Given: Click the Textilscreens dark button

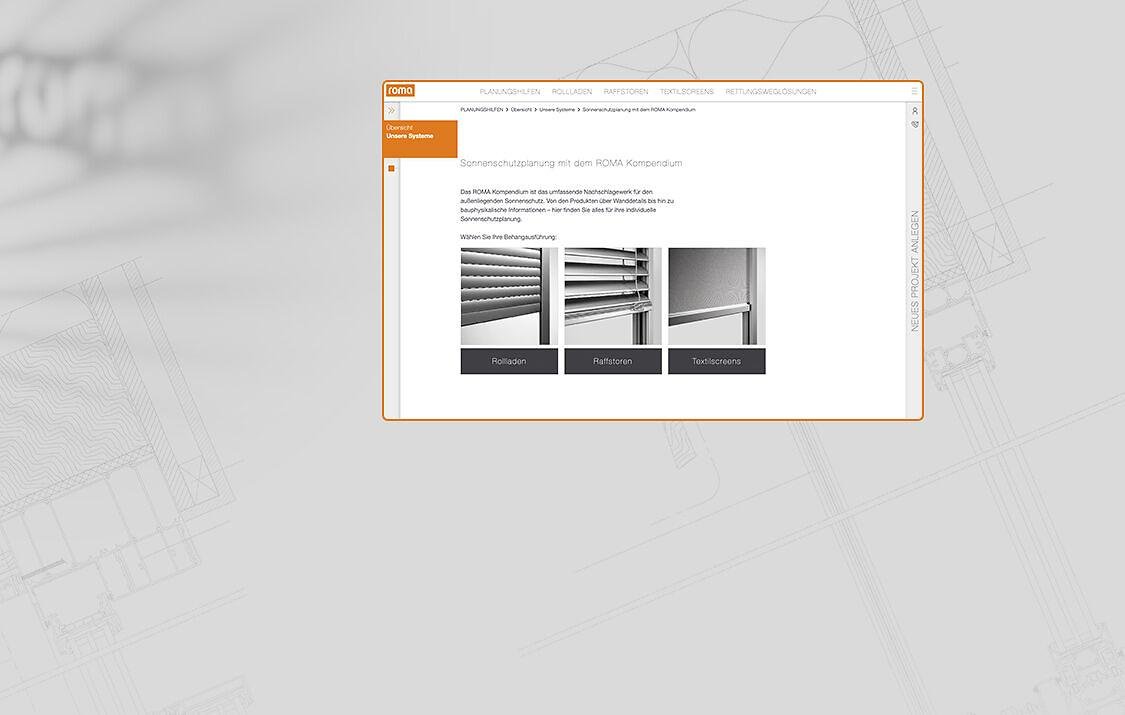Looking at the screenshot, I should (x=717, y=361).
